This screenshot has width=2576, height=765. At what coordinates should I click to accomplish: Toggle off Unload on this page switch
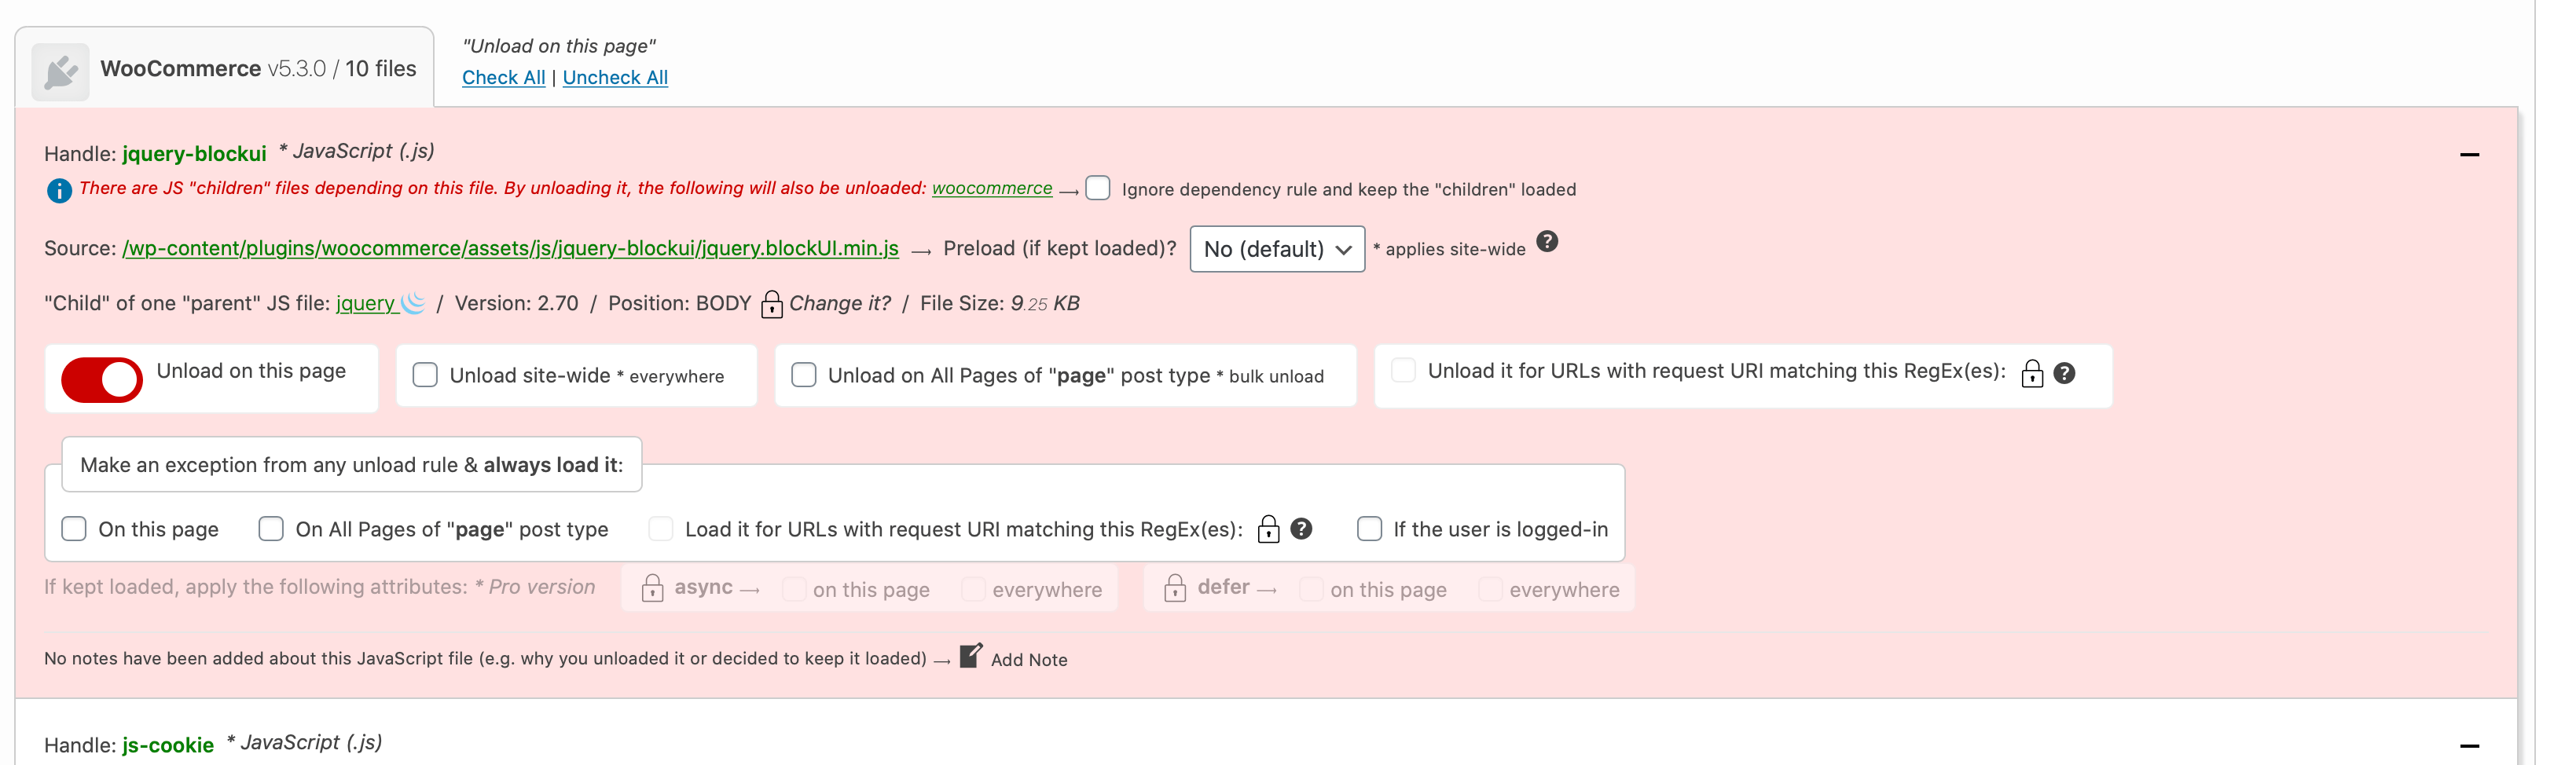[102, 380]
